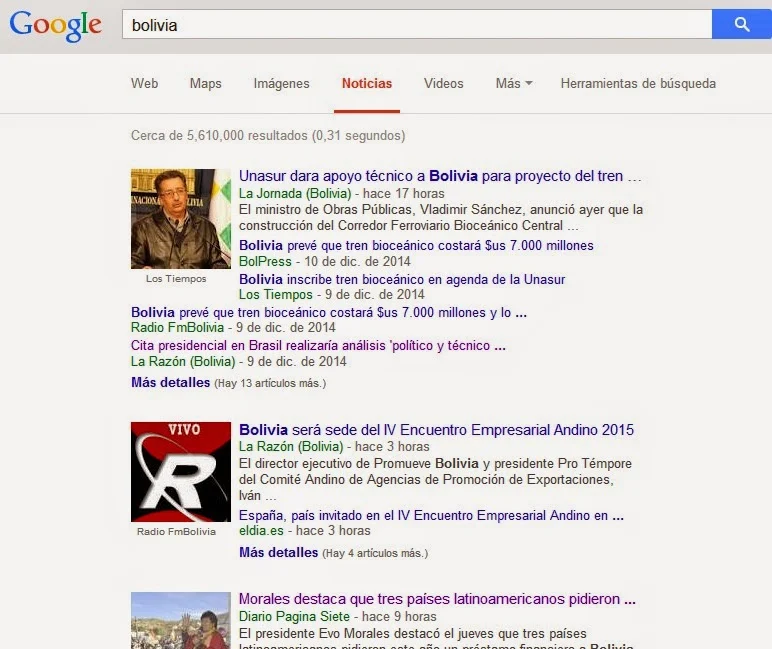772x649 pixels.
Task: Switch to the Web tab
Action: [144, 83]
